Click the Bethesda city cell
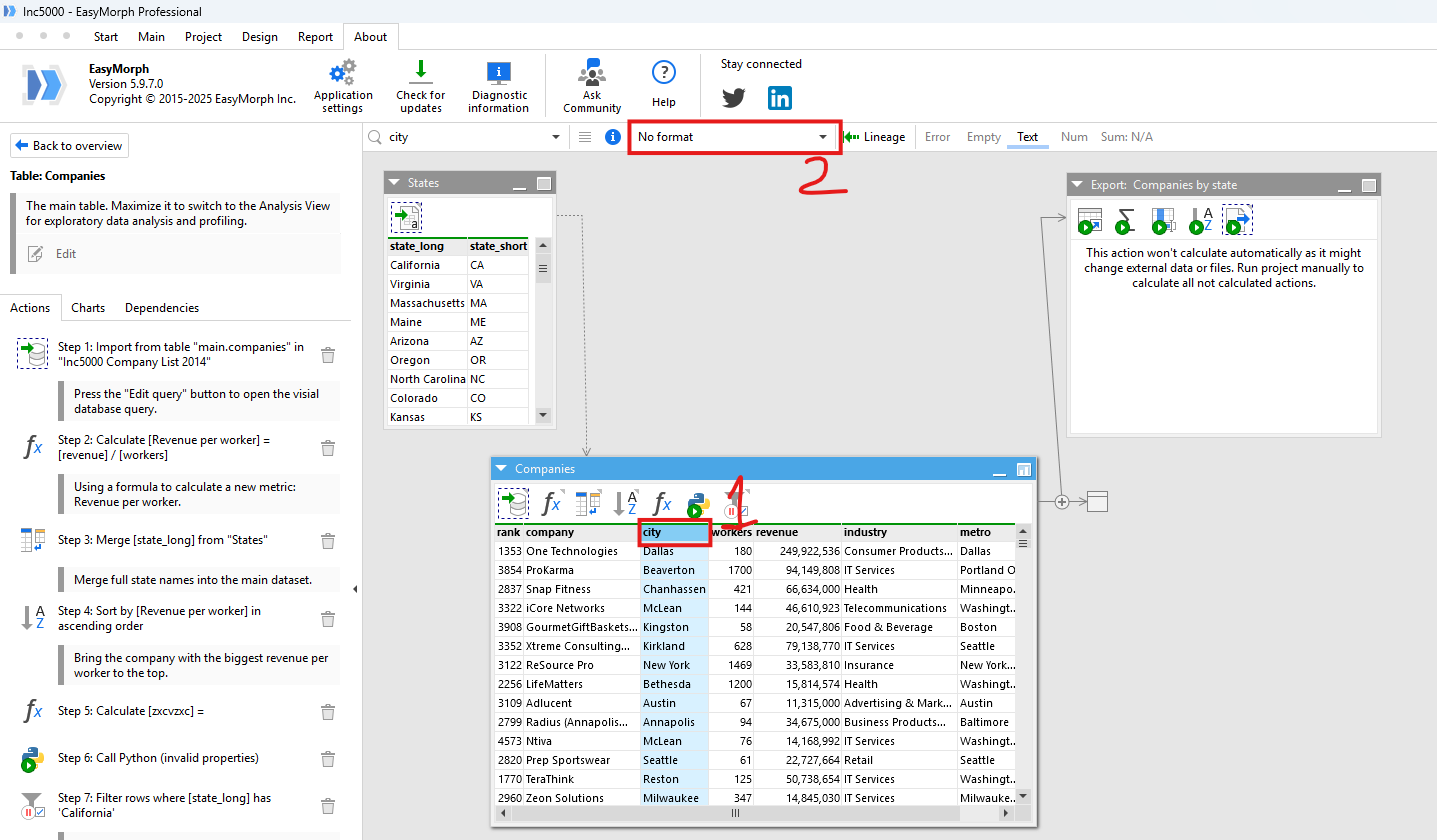The image size is (1437, 840). click(675, 684)
